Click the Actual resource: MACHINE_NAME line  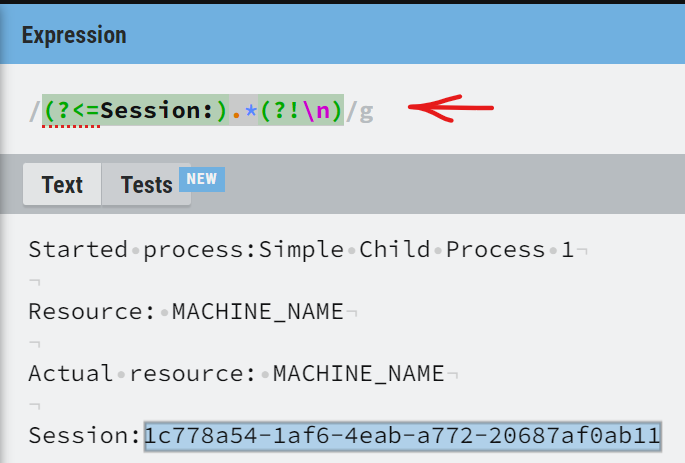[x=235, y=373]
